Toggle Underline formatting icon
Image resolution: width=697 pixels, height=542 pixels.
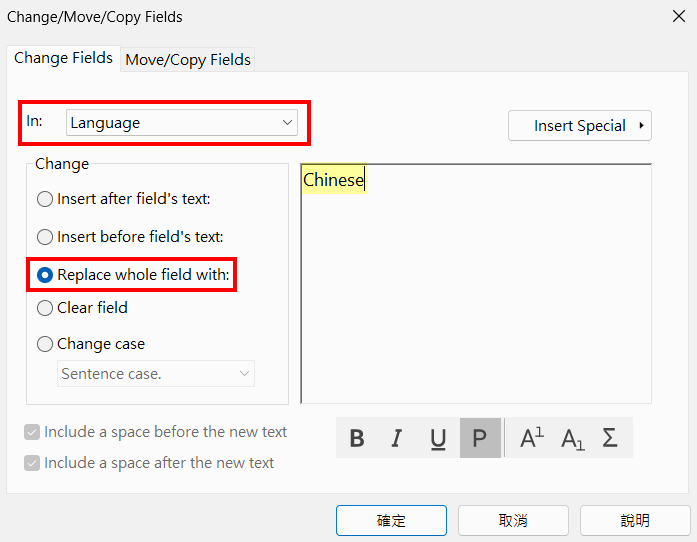(438, 438)
